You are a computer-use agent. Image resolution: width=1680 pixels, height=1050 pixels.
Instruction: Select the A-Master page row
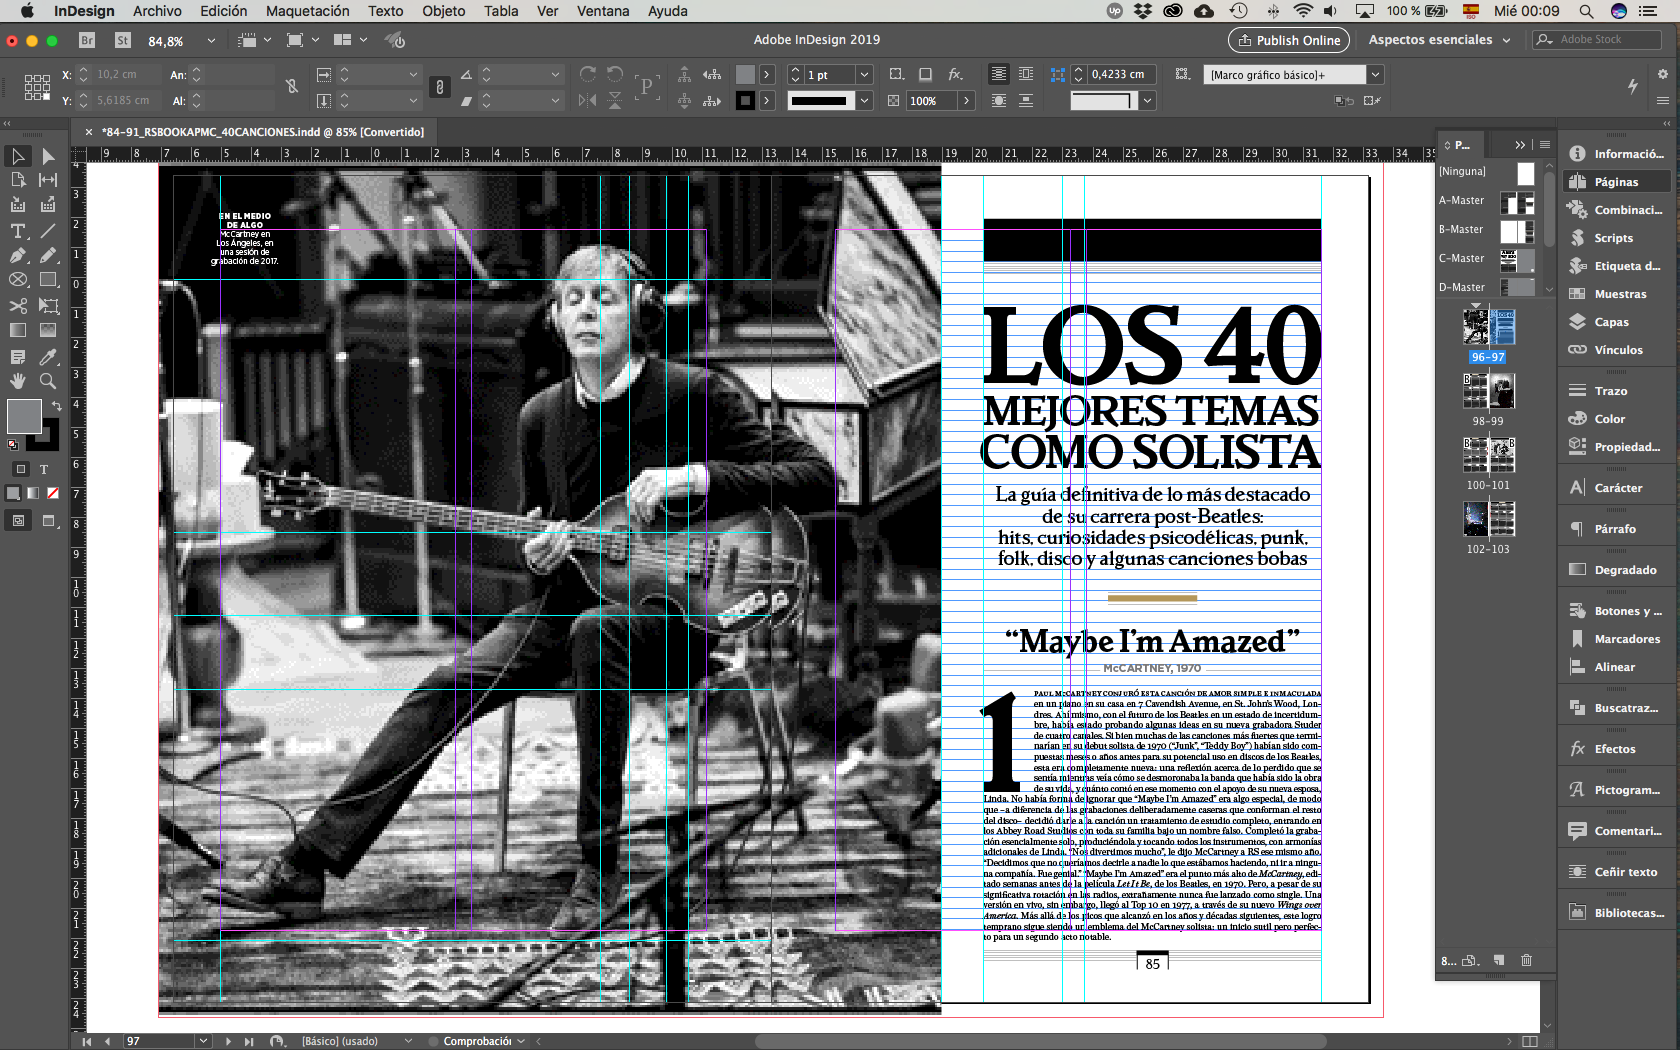1486,201
